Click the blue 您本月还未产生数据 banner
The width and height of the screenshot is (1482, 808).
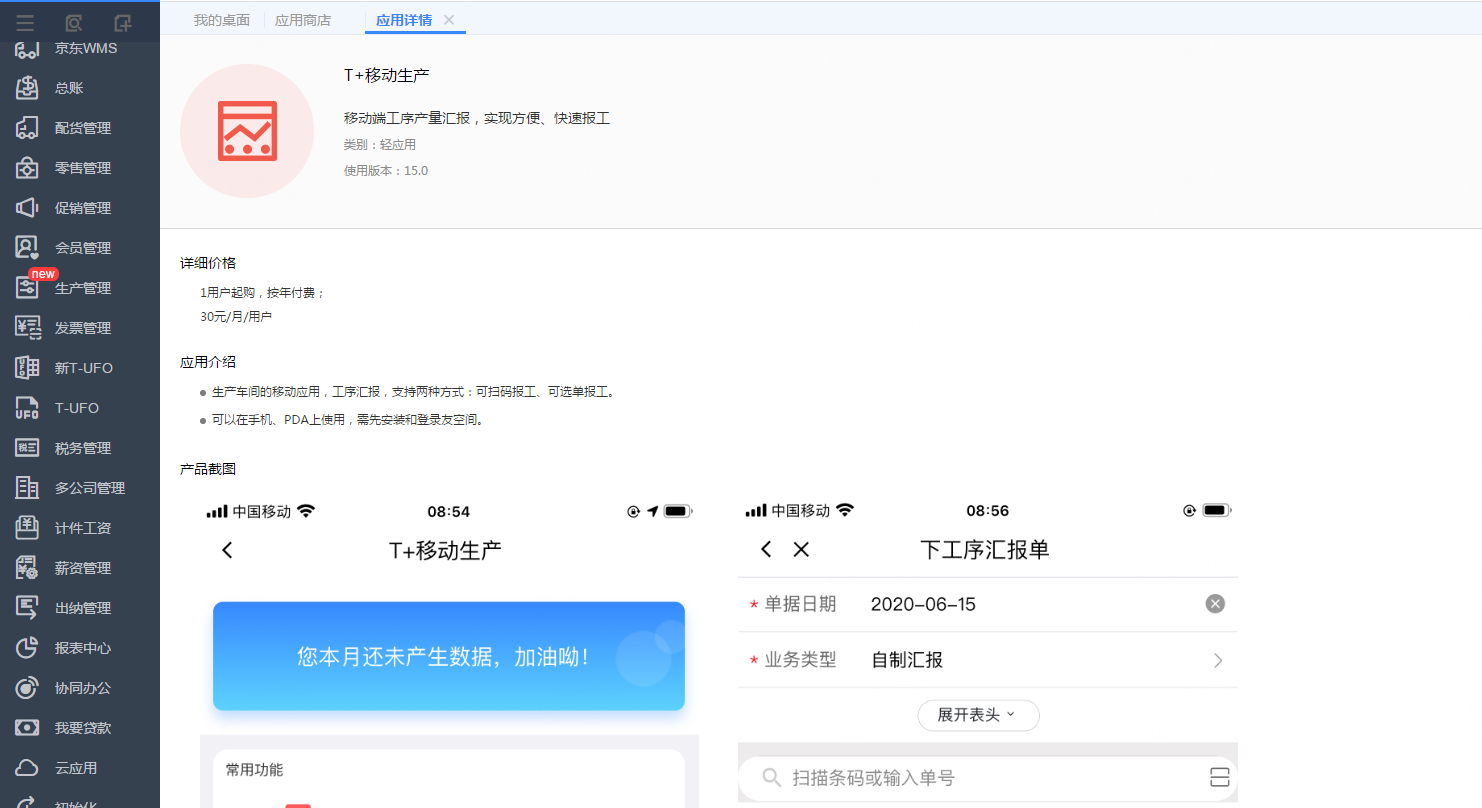[449, 656]
